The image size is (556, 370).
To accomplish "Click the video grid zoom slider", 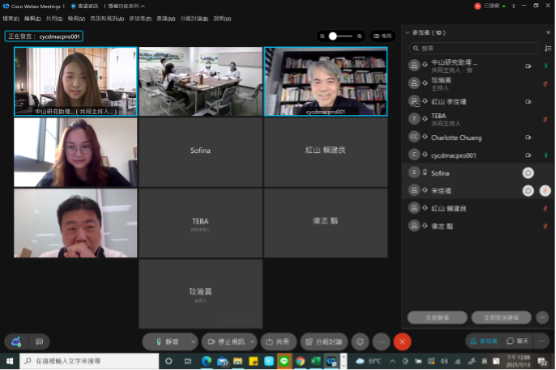I will pos(341,36).
